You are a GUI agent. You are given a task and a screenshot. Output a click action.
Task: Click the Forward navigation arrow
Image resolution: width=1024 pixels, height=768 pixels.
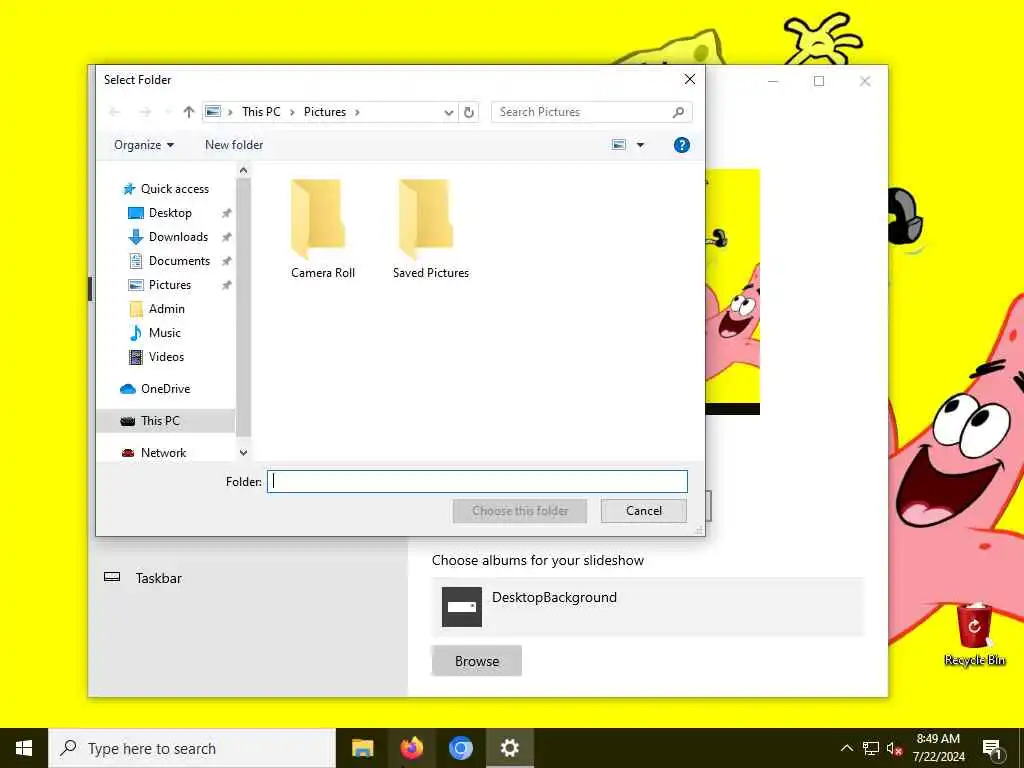click(x=145, y=112)
